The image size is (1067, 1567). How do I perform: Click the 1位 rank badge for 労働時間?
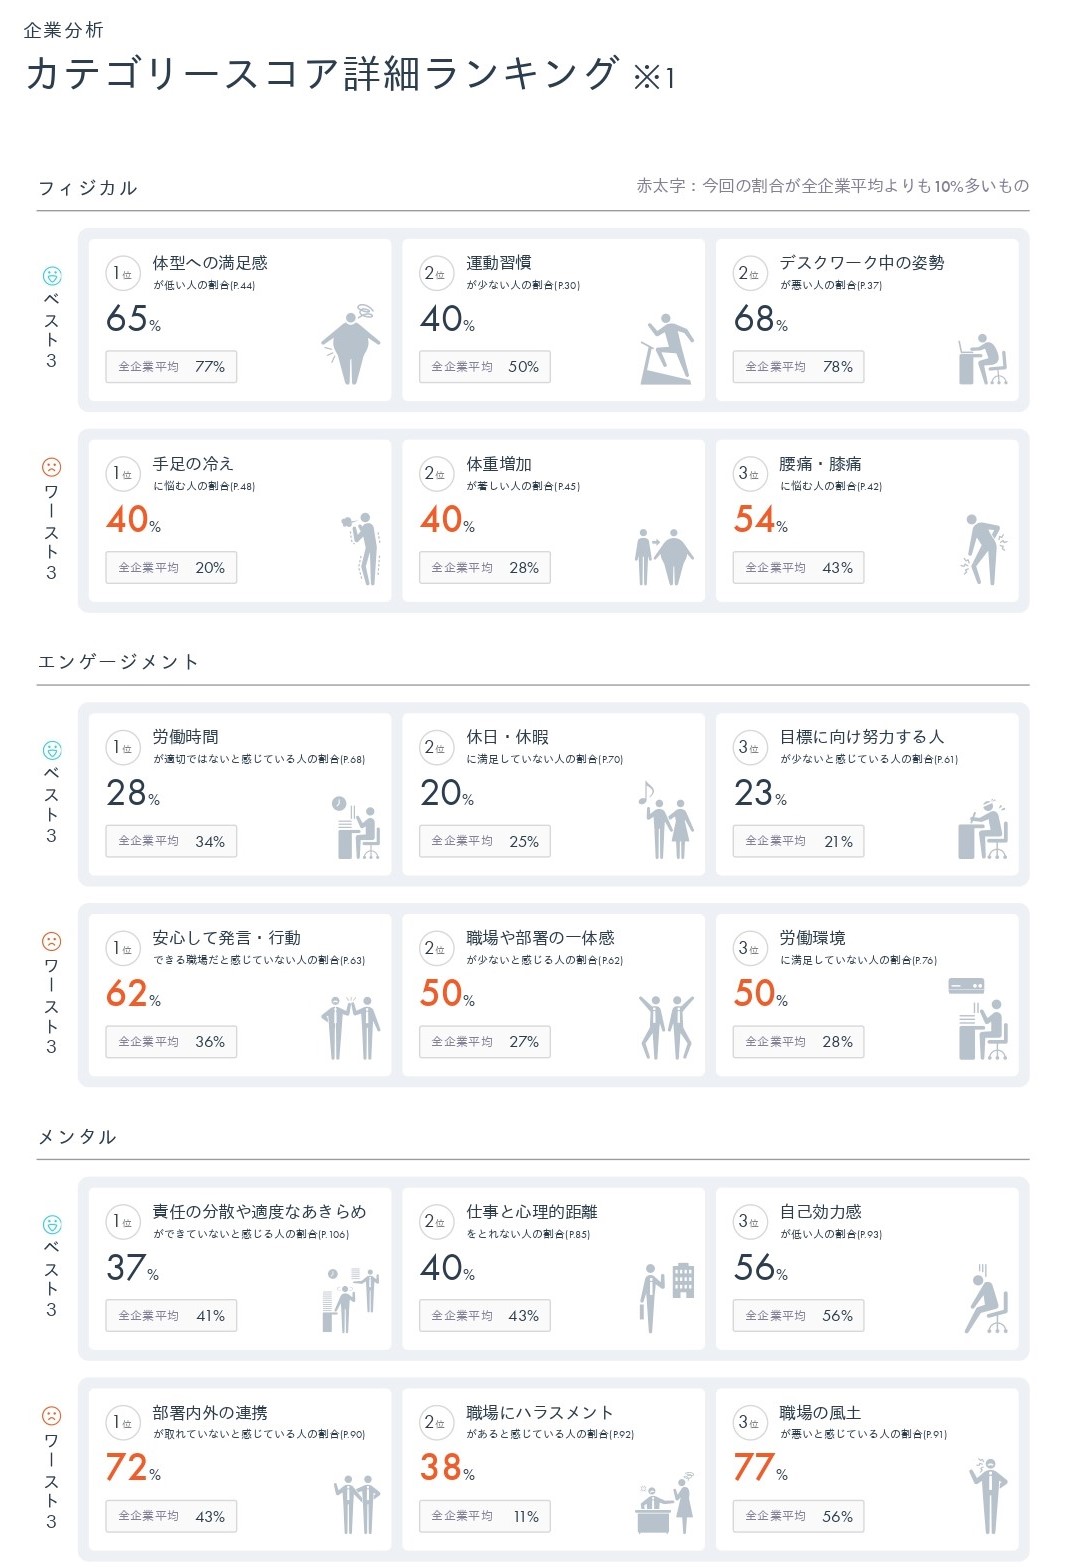tap(122, 748)
